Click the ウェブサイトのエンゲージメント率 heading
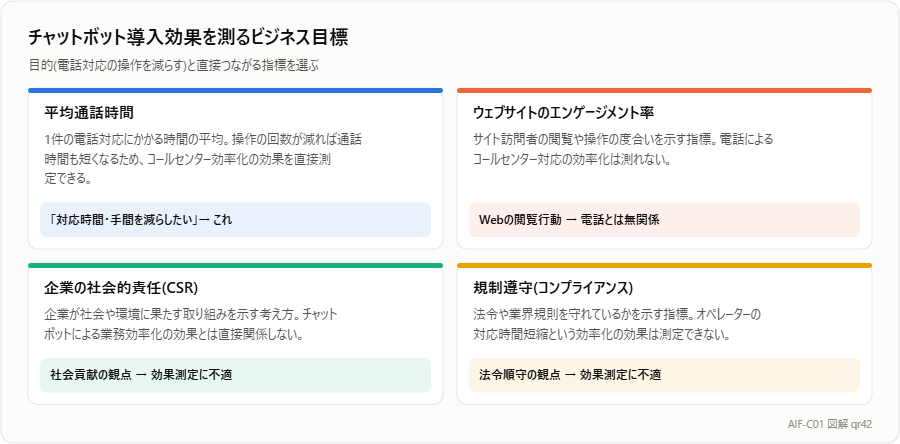This screenshot has height=444, width=900. point(564,112)
